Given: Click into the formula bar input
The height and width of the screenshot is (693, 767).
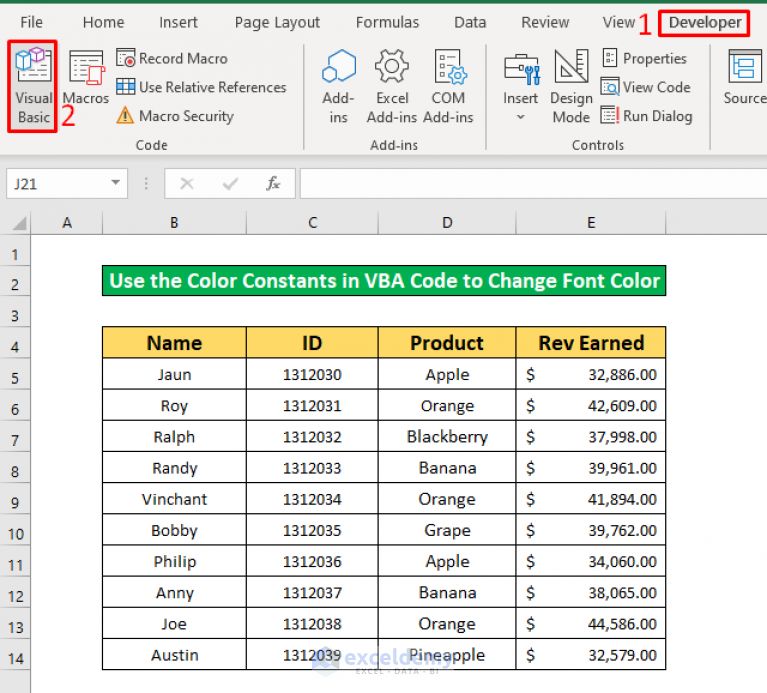Looking at the screenshot, I should click(x=533, y=183).
